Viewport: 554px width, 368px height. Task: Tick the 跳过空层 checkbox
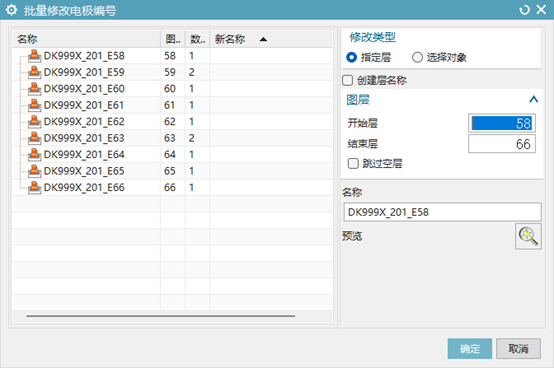point(353,164)
